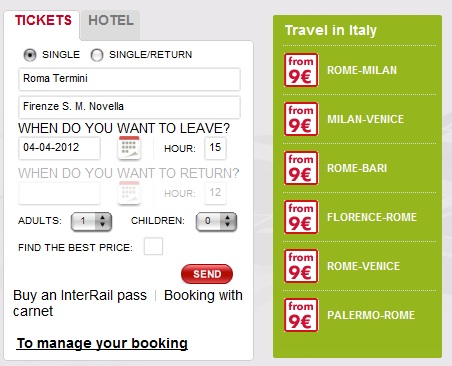
Task: Click the departure hour field showing 15
Action: 215,148
